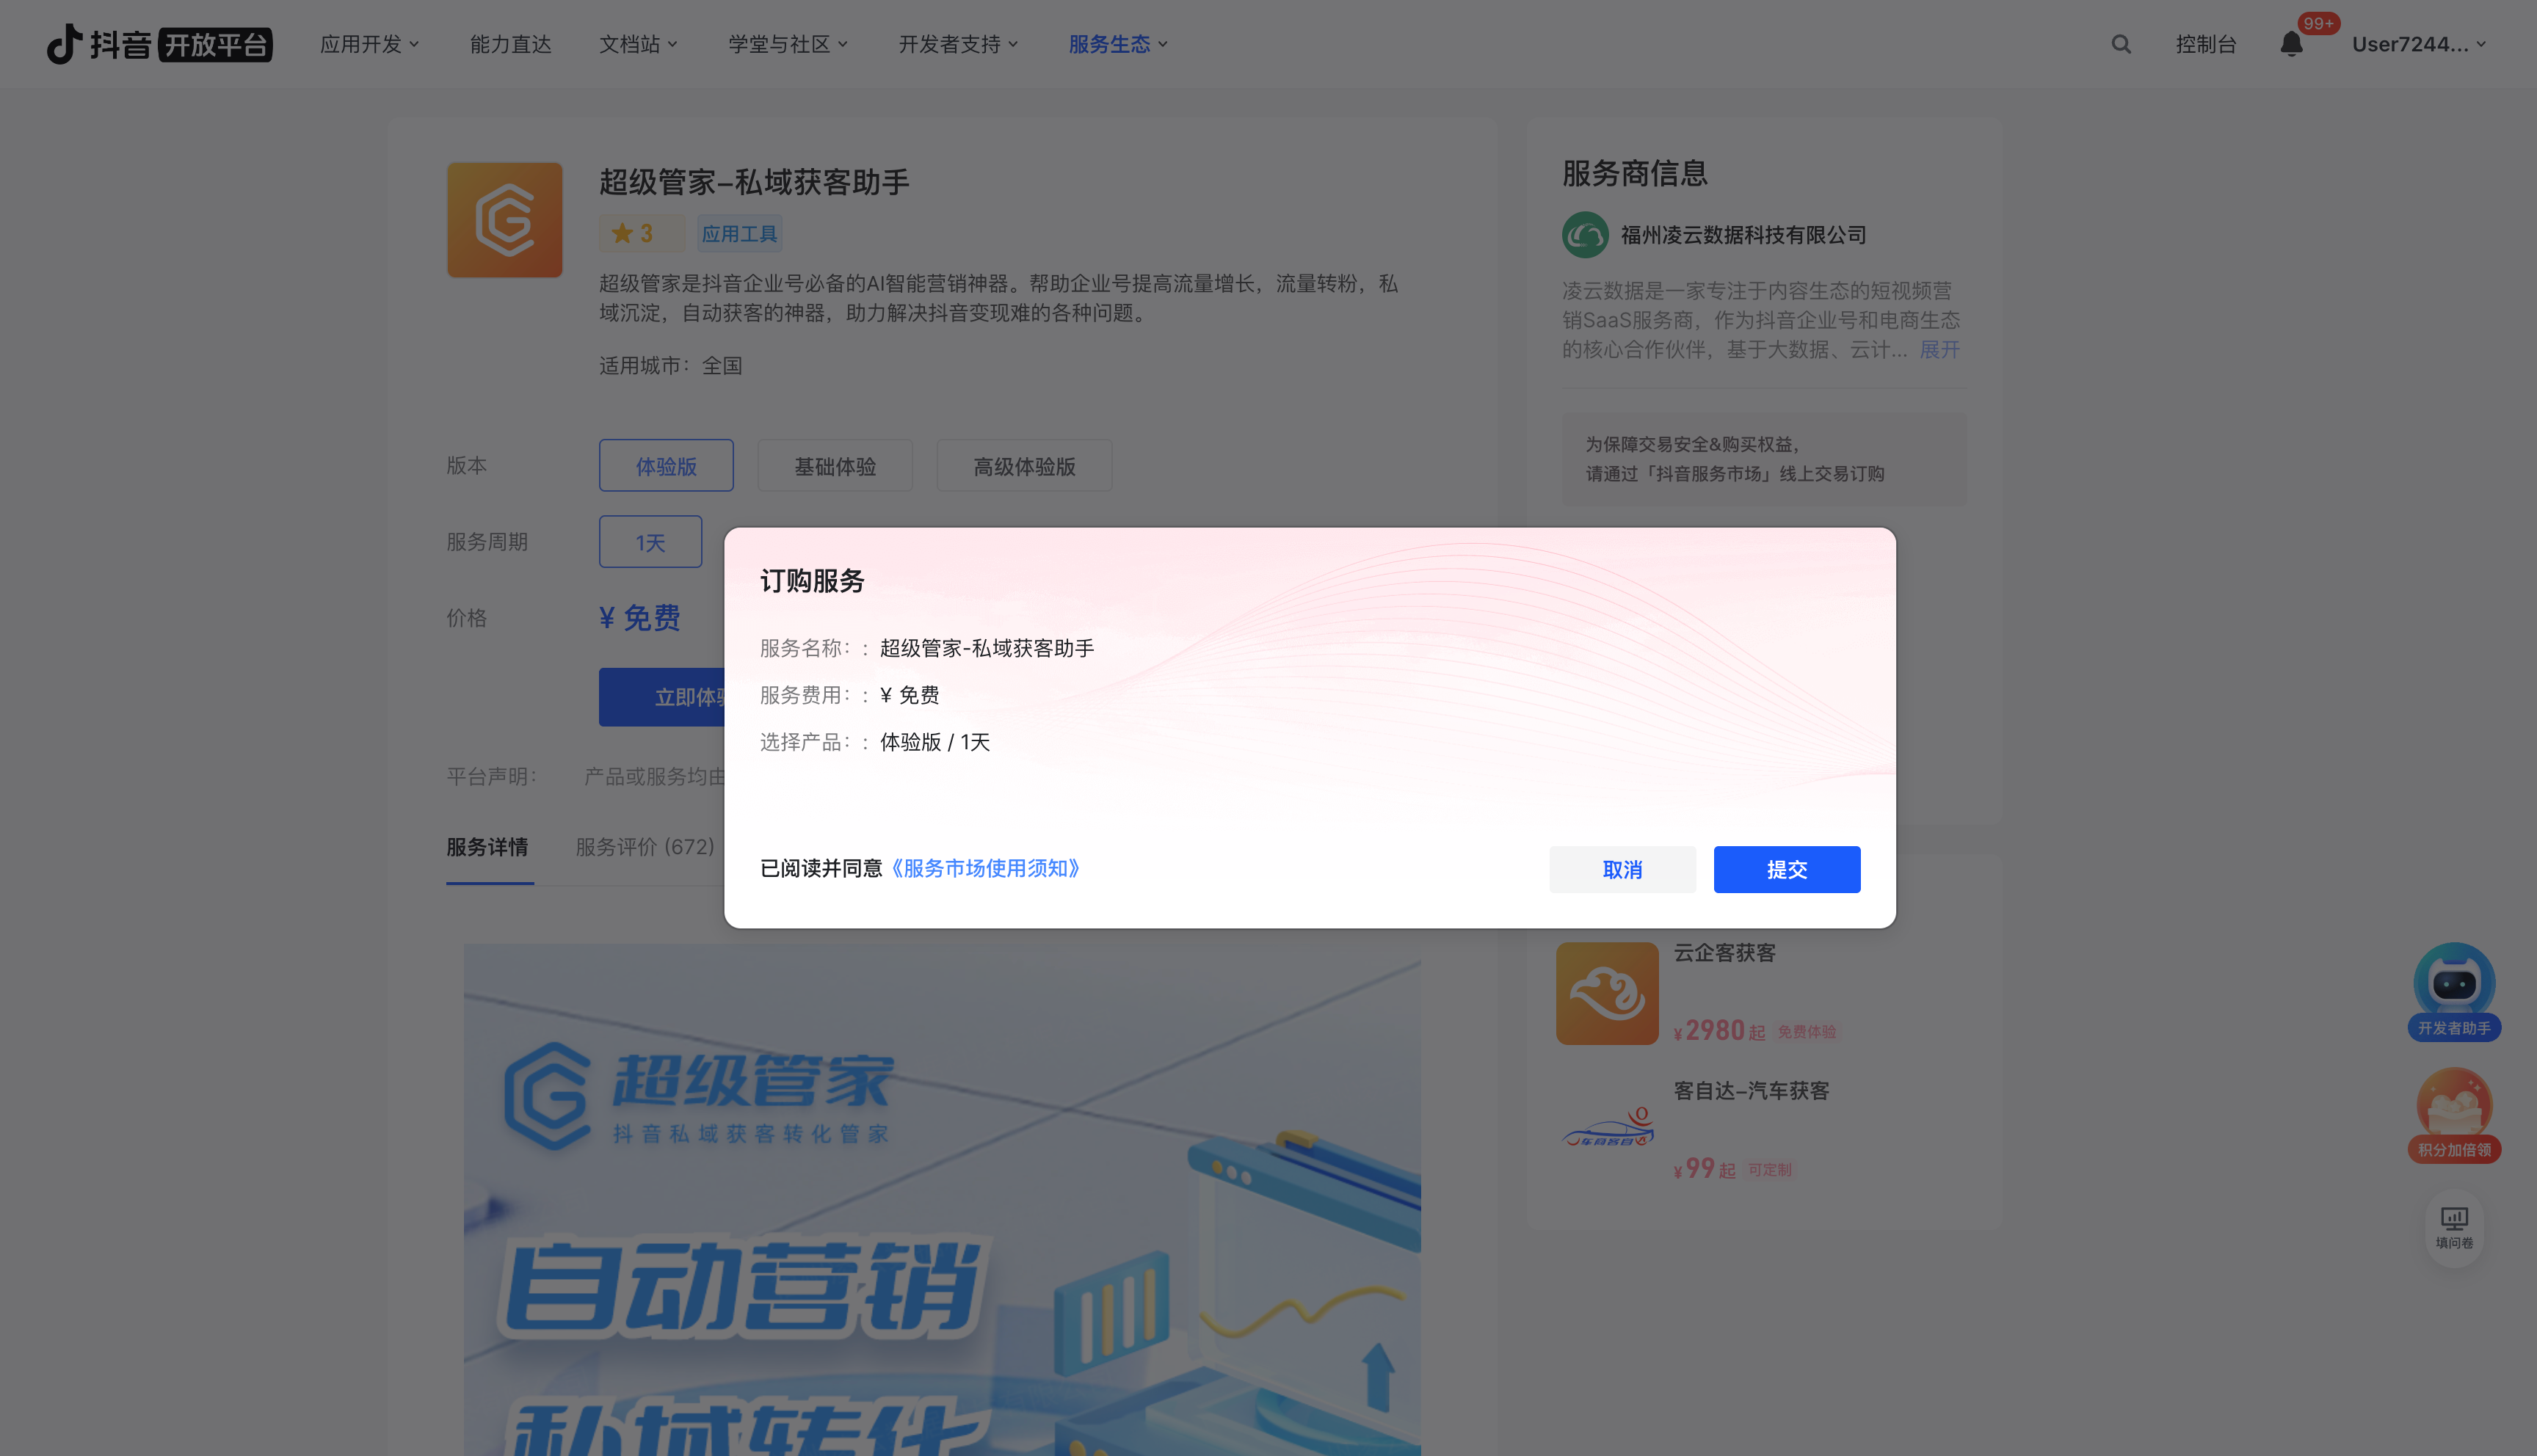The image size is (2537, 1456).
Task: Expand company description with 展开
Action: [1939, 349]
